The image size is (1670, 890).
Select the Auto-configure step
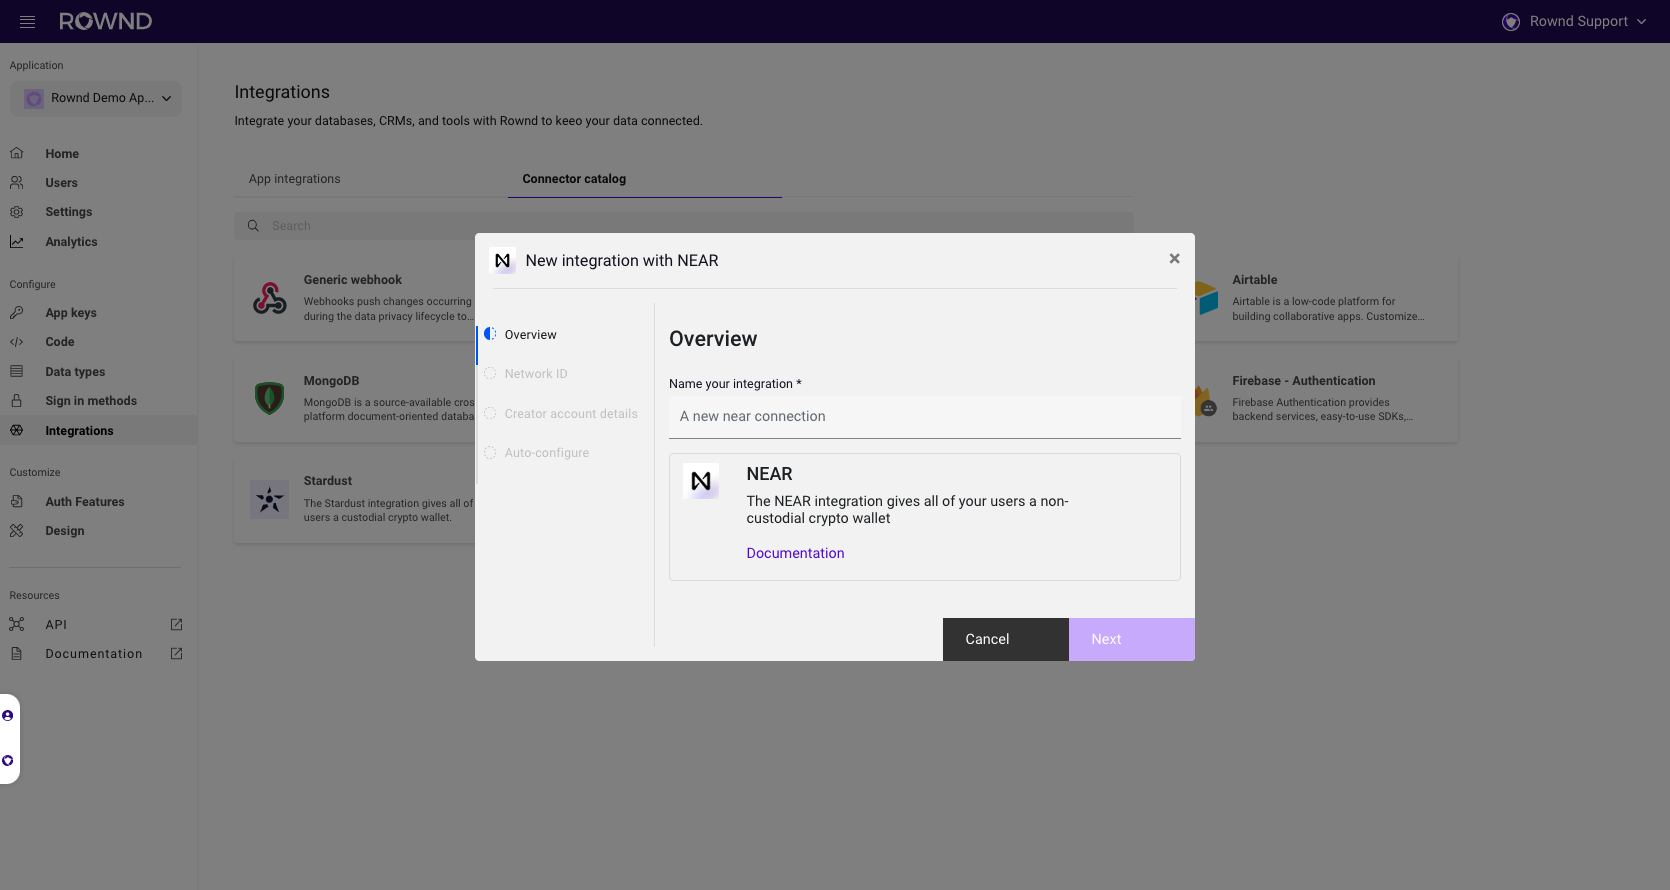click(x=547, y=453)
